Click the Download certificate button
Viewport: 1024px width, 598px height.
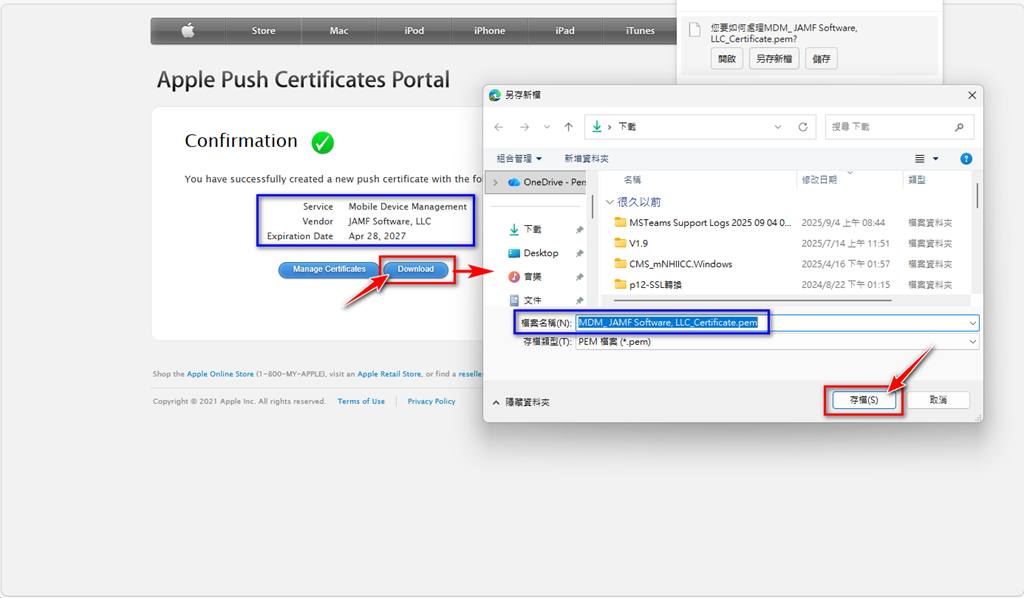point(416,269)
